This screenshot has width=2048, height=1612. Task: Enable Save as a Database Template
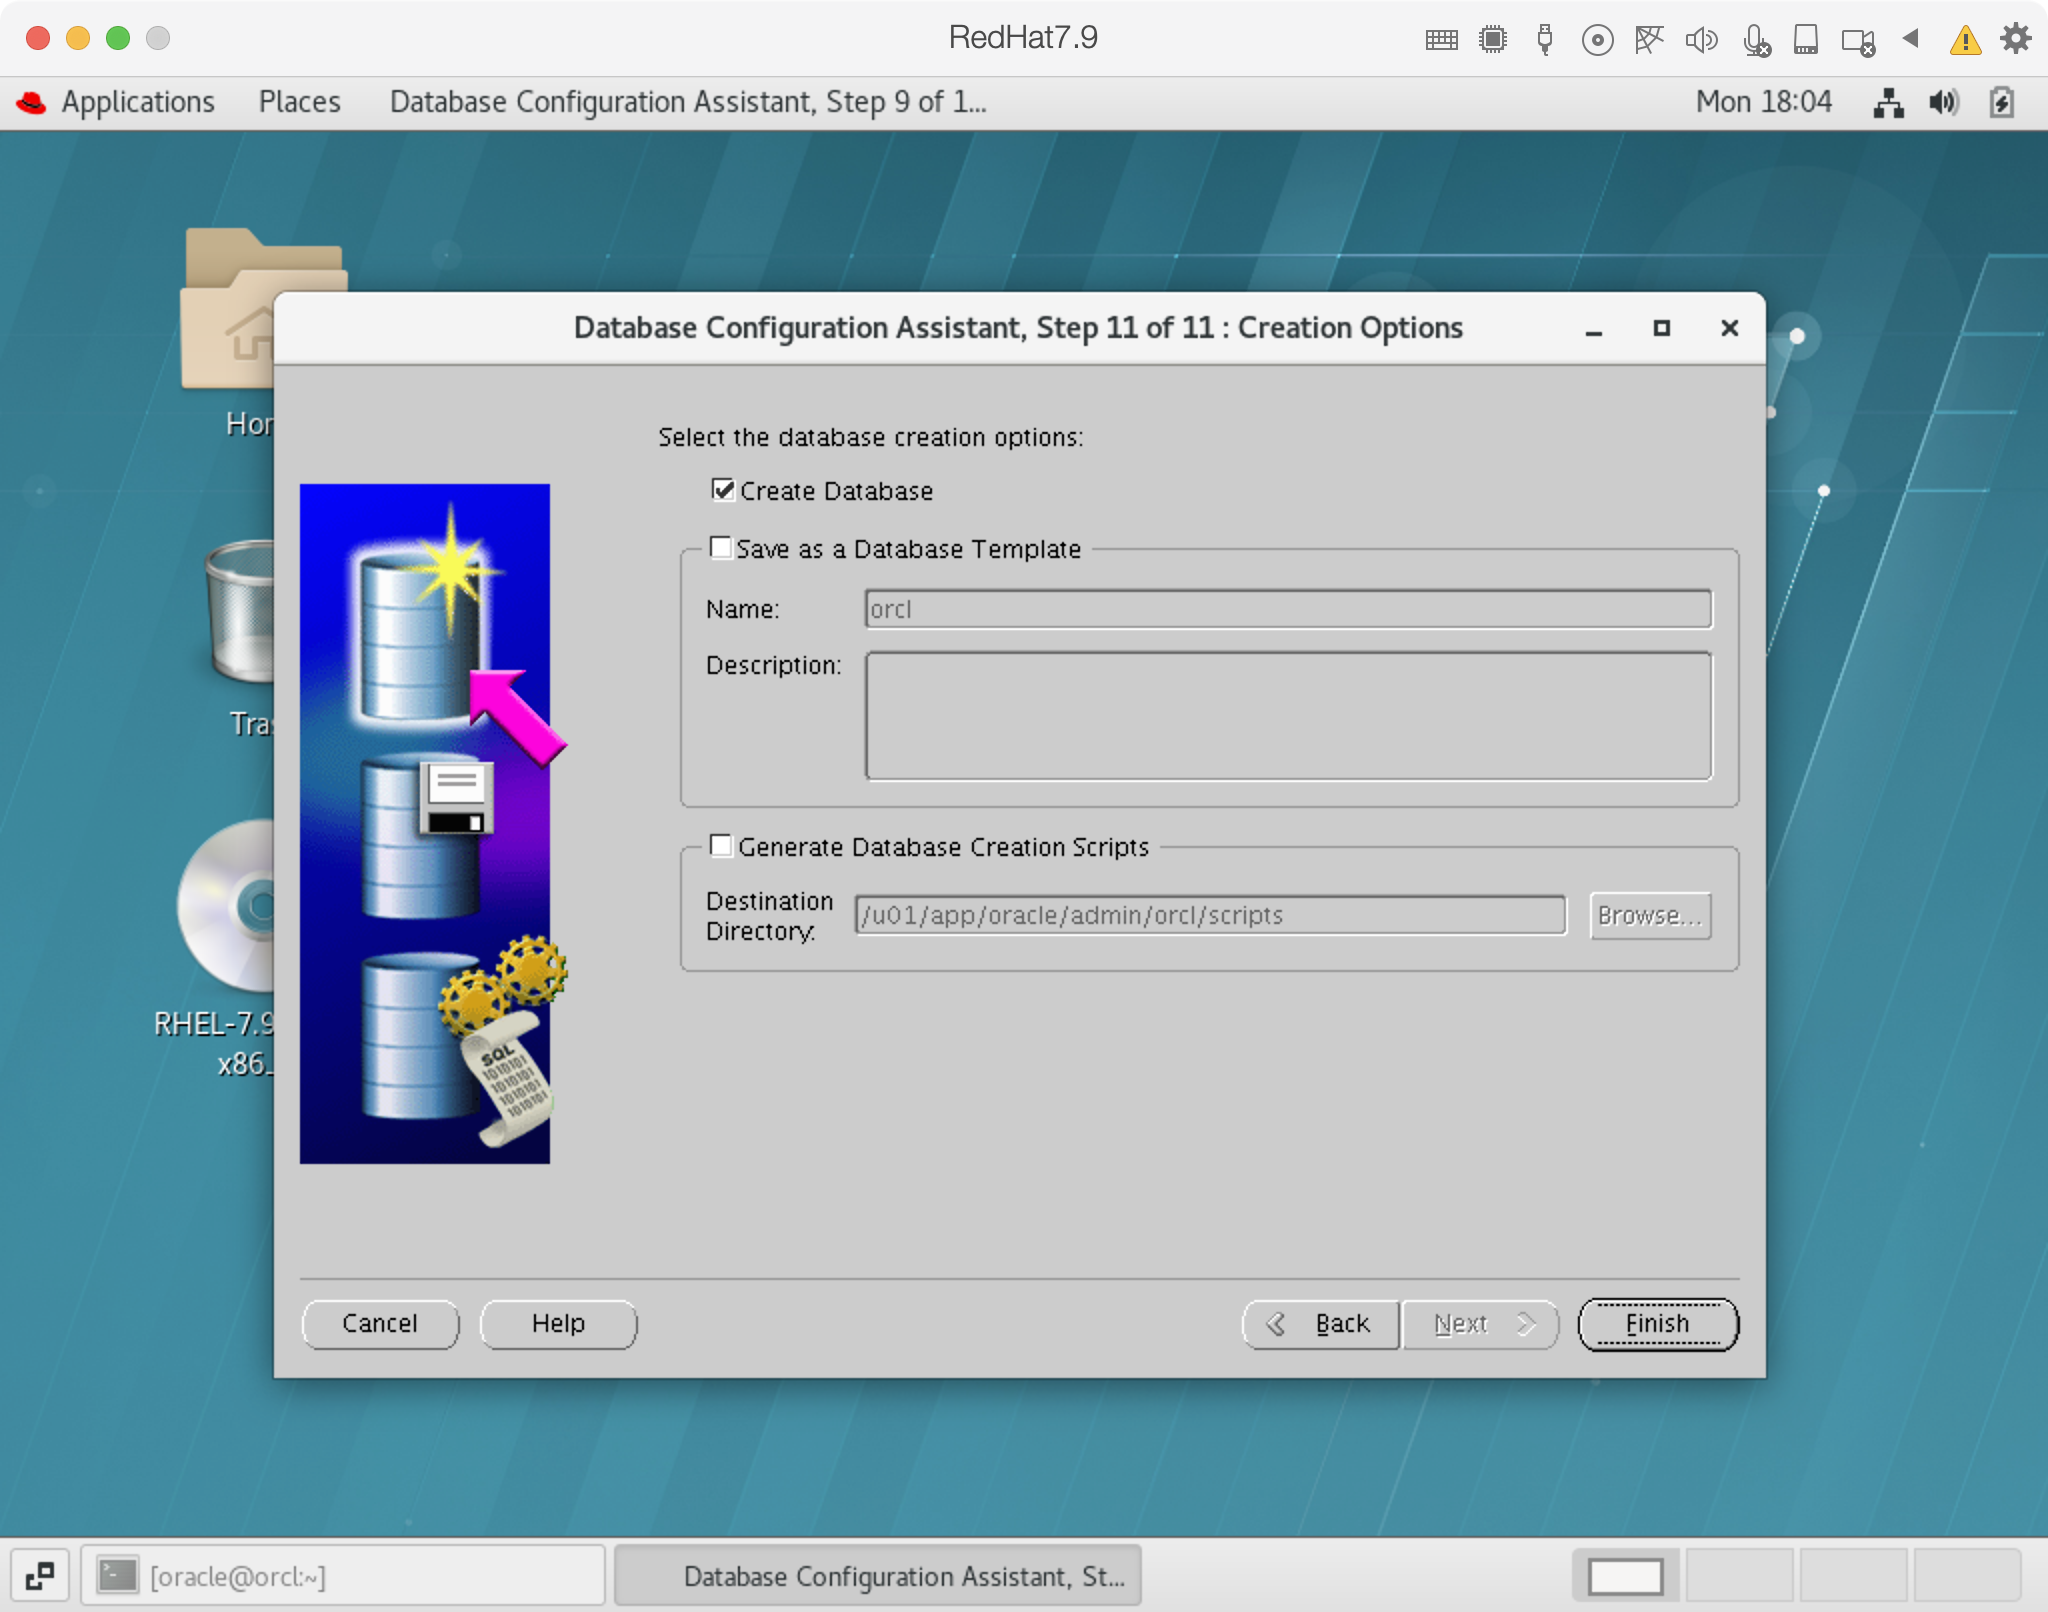(x=720, y=548)
